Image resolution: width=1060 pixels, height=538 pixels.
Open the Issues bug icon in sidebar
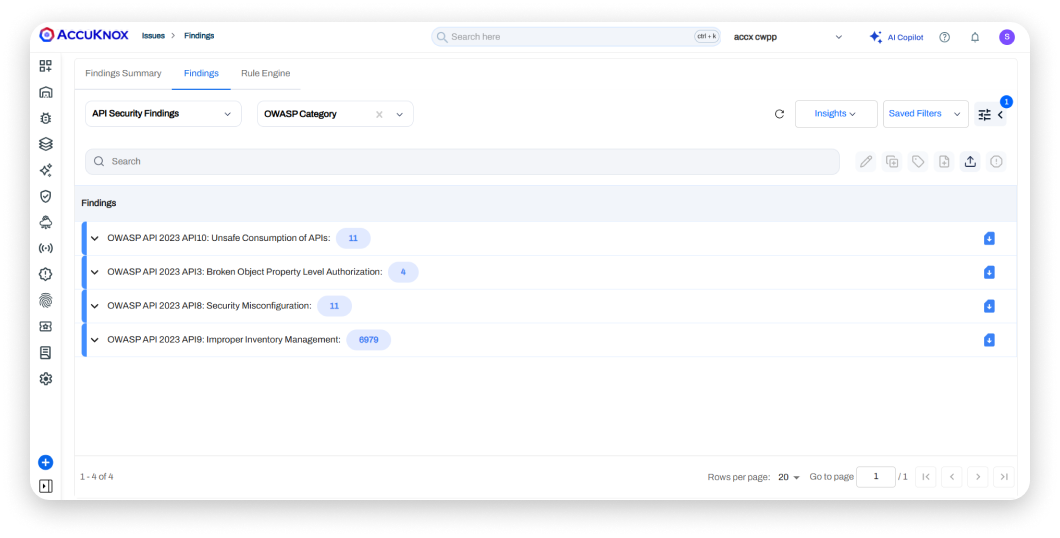point(45,118)
